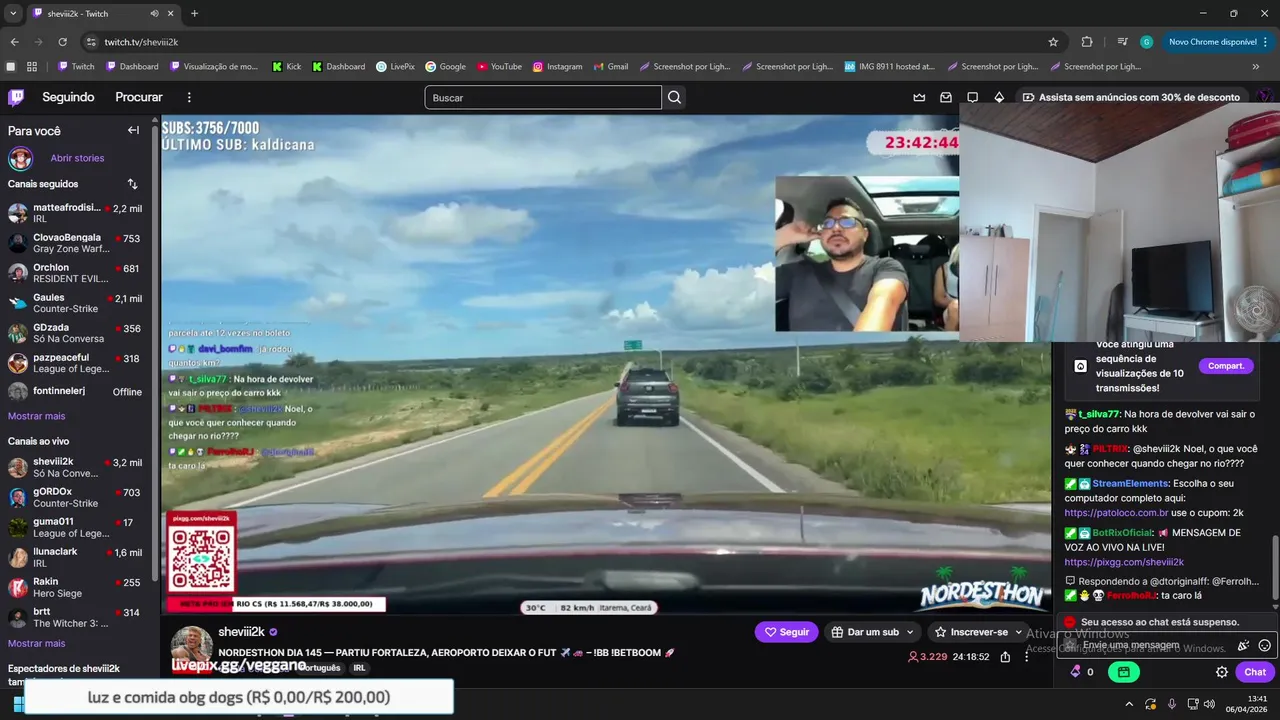Open channel points balance icon

click(x=1076, y=672)
